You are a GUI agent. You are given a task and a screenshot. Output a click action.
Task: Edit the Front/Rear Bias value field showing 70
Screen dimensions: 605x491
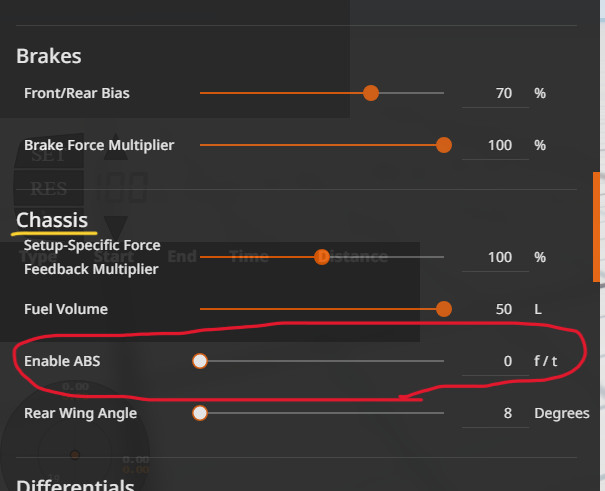(x=495, y=94)
